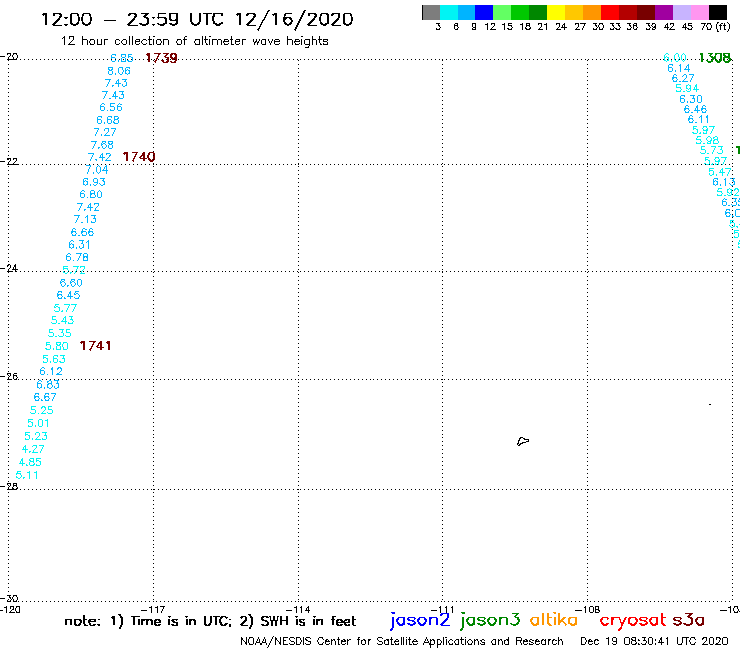Click the wave height value '7.27'

[x=105, y=133]
